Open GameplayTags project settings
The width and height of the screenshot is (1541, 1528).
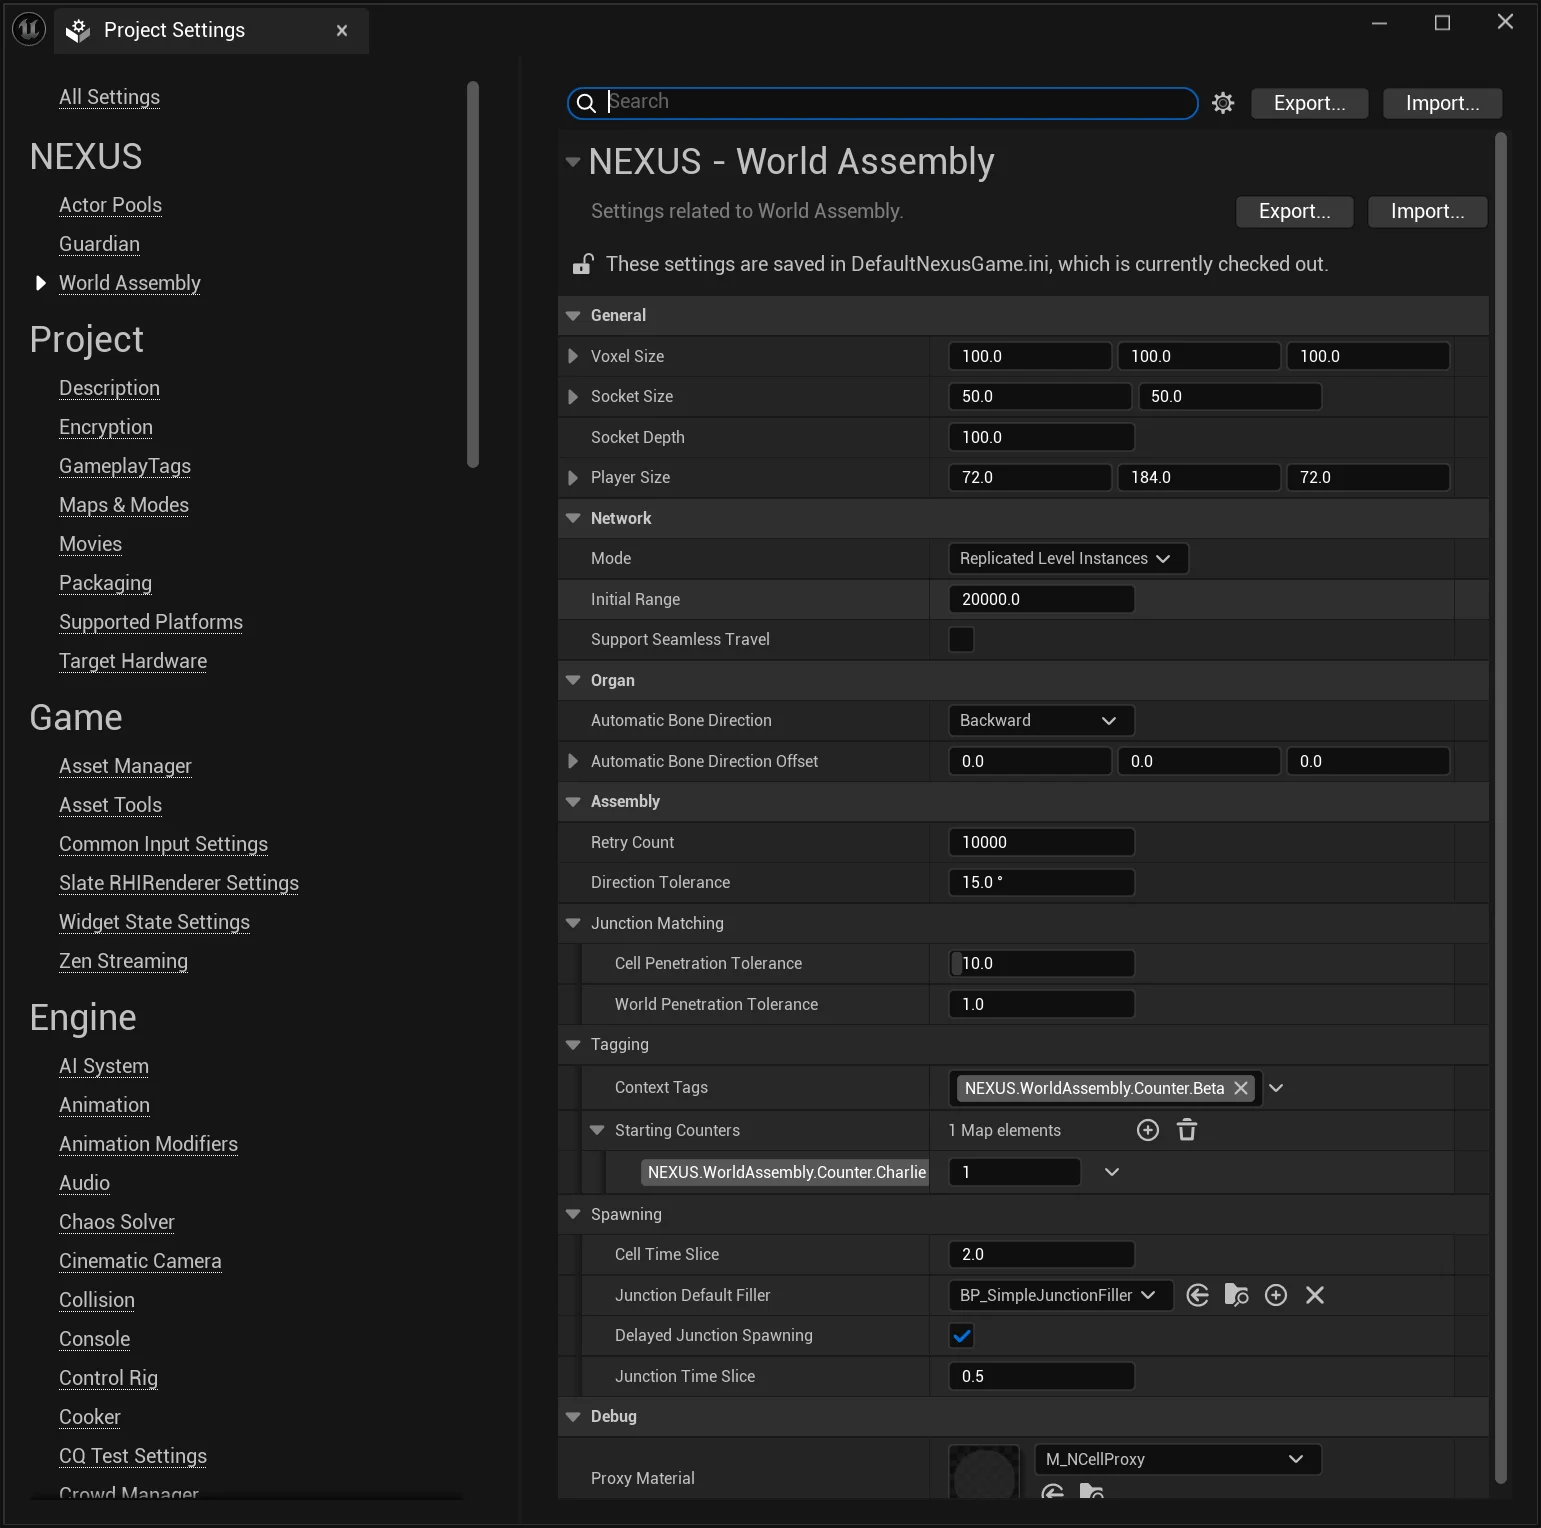pos(125,466)
